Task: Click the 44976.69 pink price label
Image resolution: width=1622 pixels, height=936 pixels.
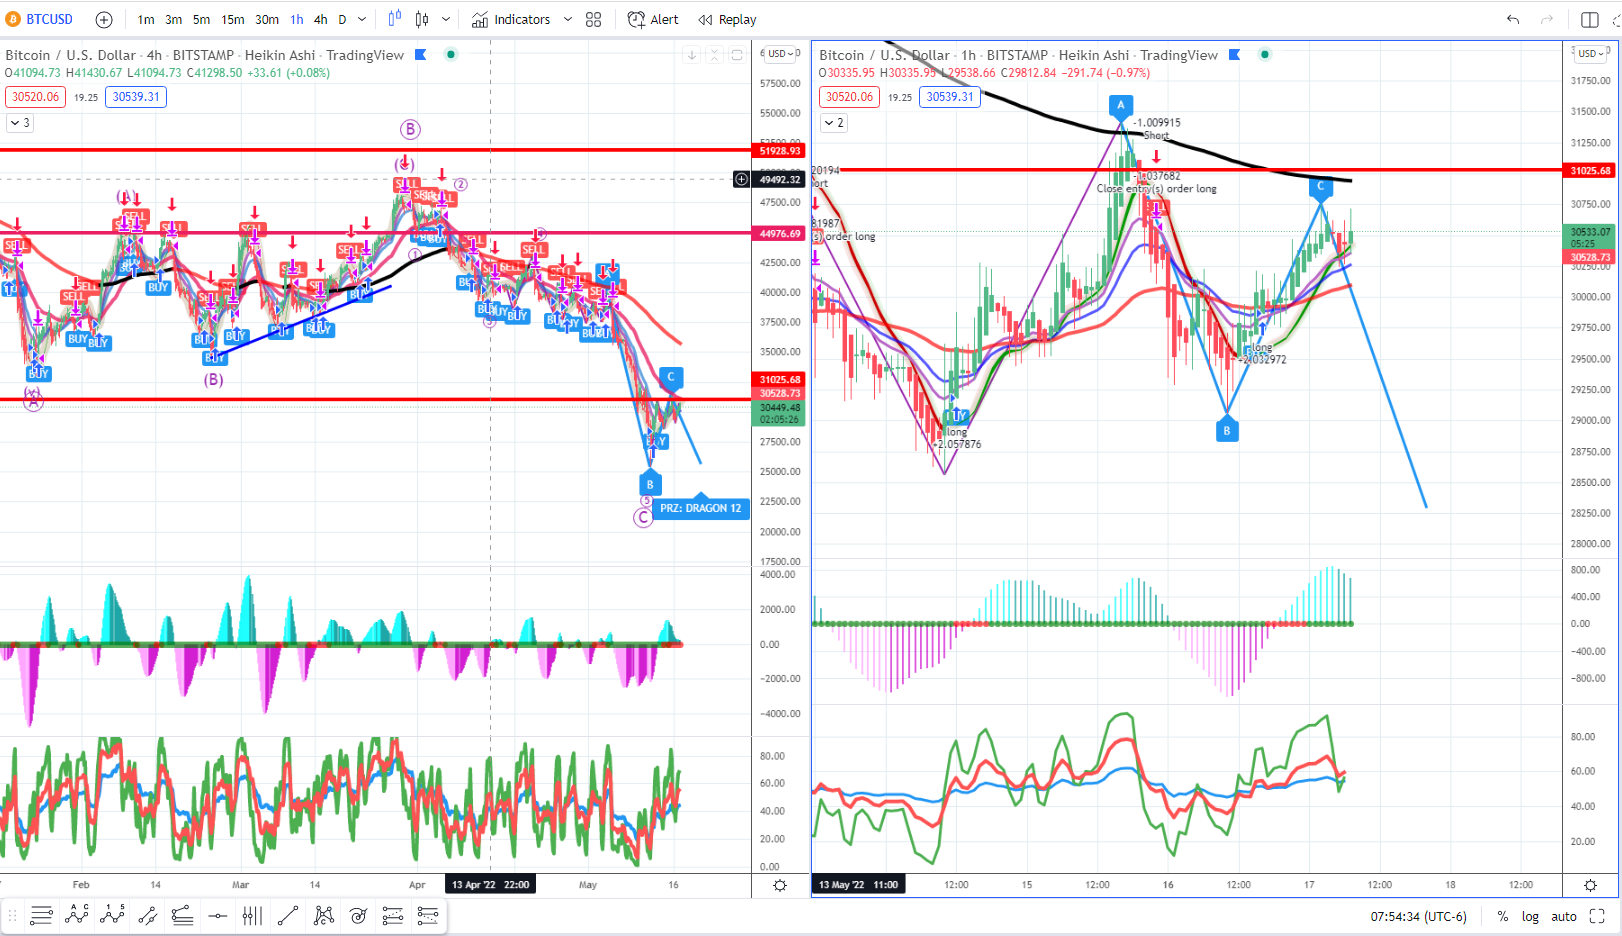Action: (779, 234)
